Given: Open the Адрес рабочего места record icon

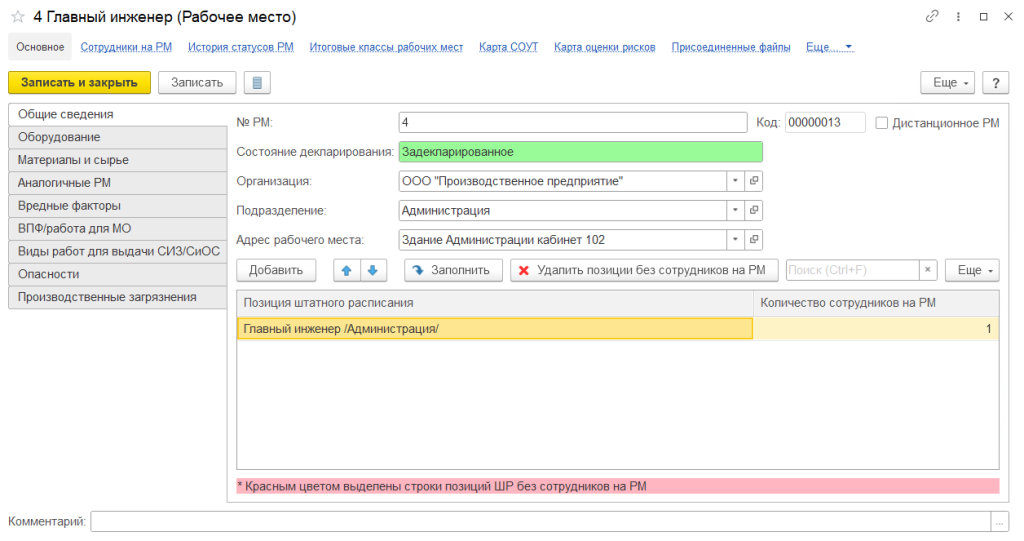Looking at the screenshot, I should (755, 240).
